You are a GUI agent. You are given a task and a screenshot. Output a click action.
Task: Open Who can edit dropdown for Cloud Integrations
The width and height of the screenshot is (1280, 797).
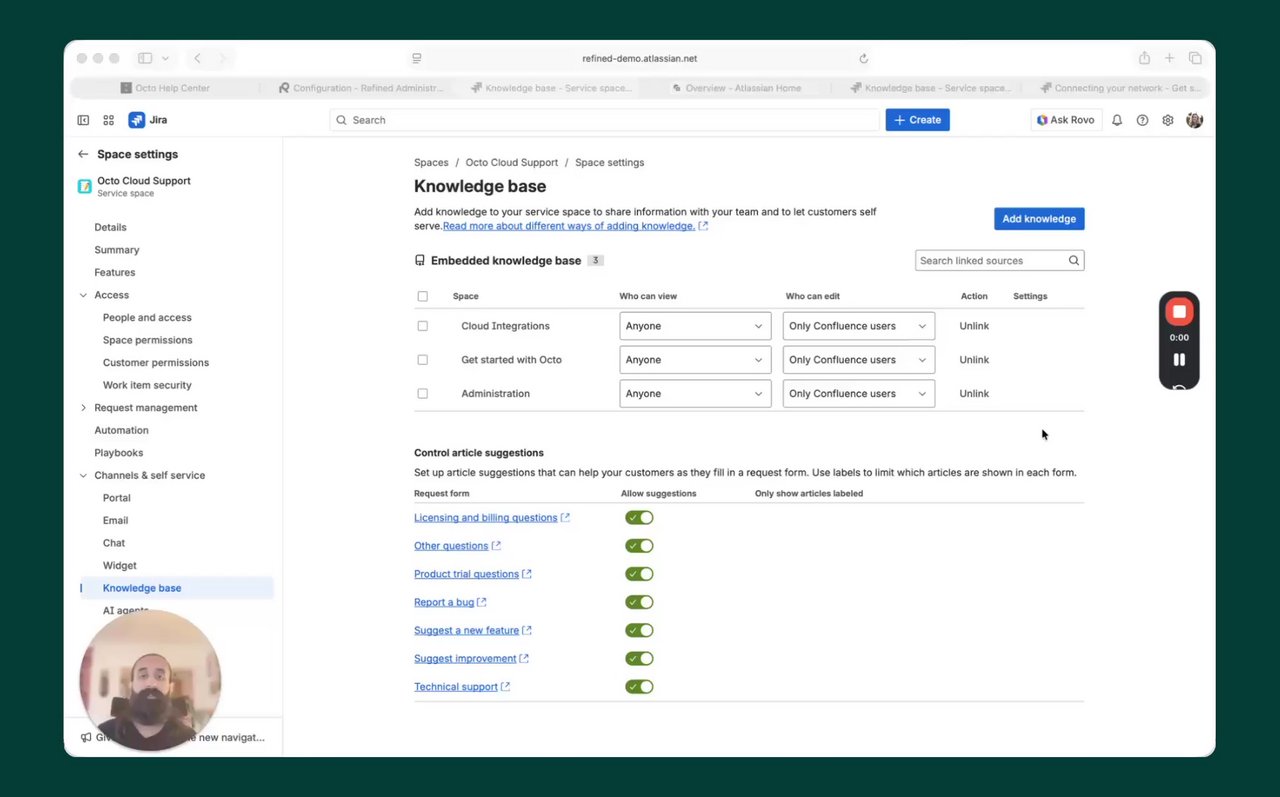(x=859, y=326)
